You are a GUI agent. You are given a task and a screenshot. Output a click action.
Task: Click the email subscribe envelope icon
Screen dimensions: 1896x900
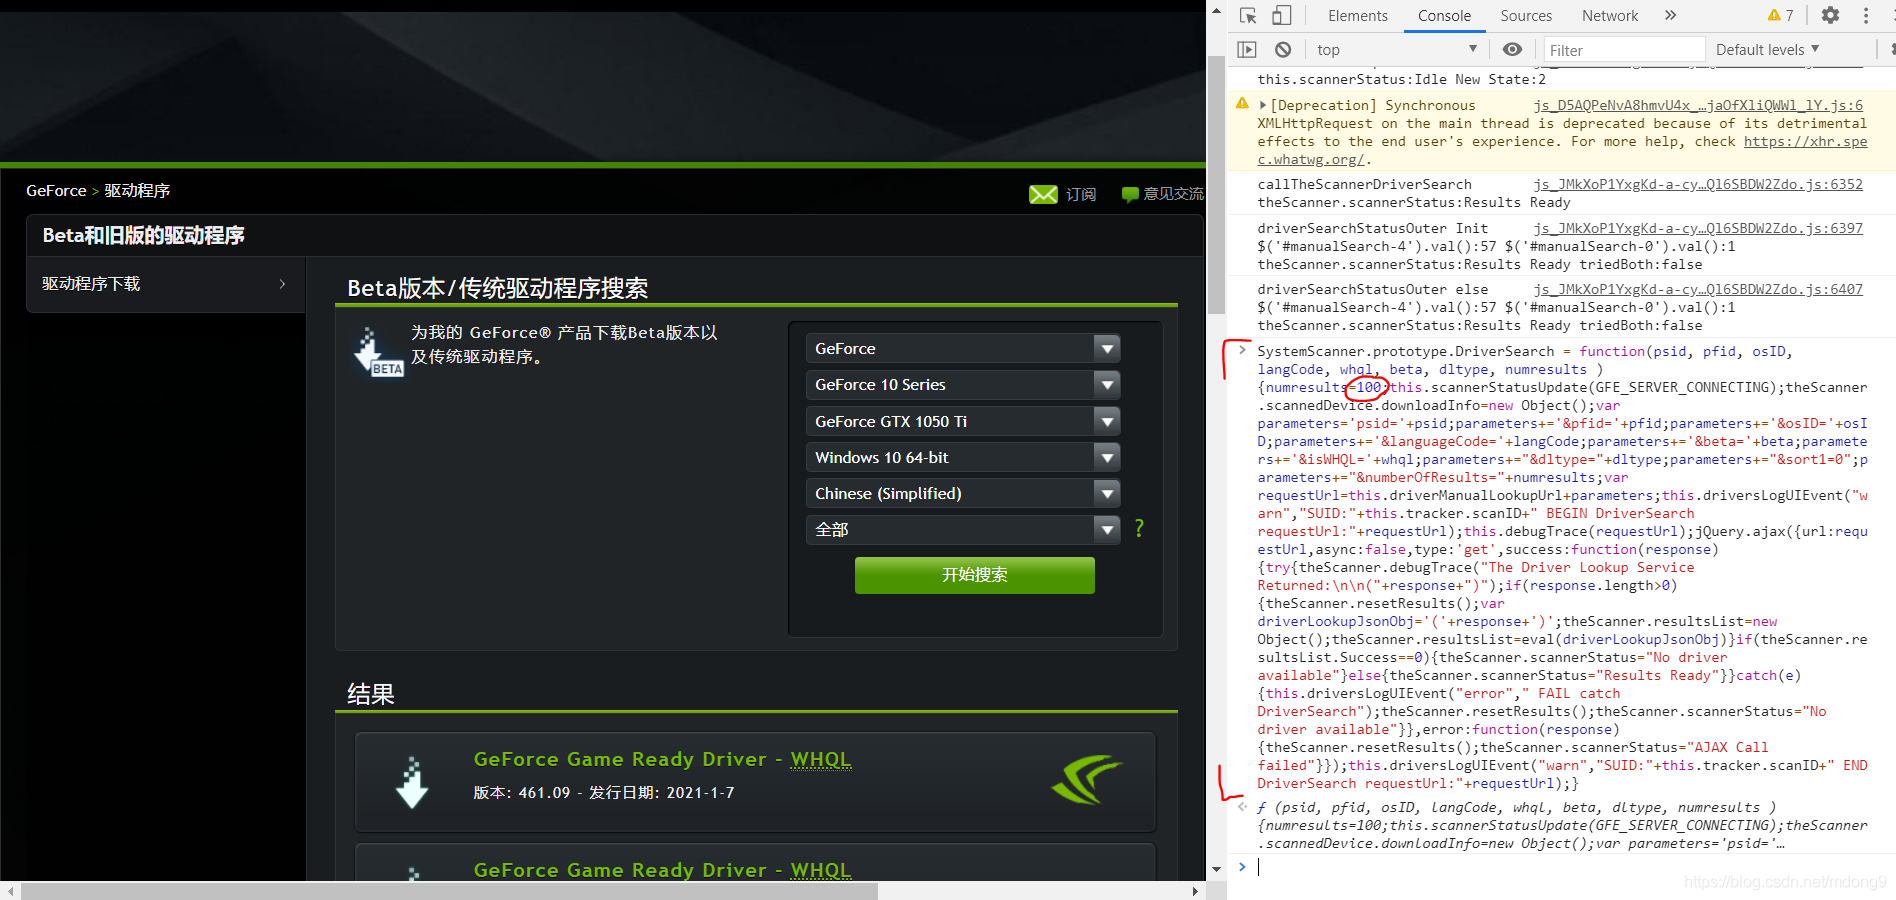(x=1043, y=194)
